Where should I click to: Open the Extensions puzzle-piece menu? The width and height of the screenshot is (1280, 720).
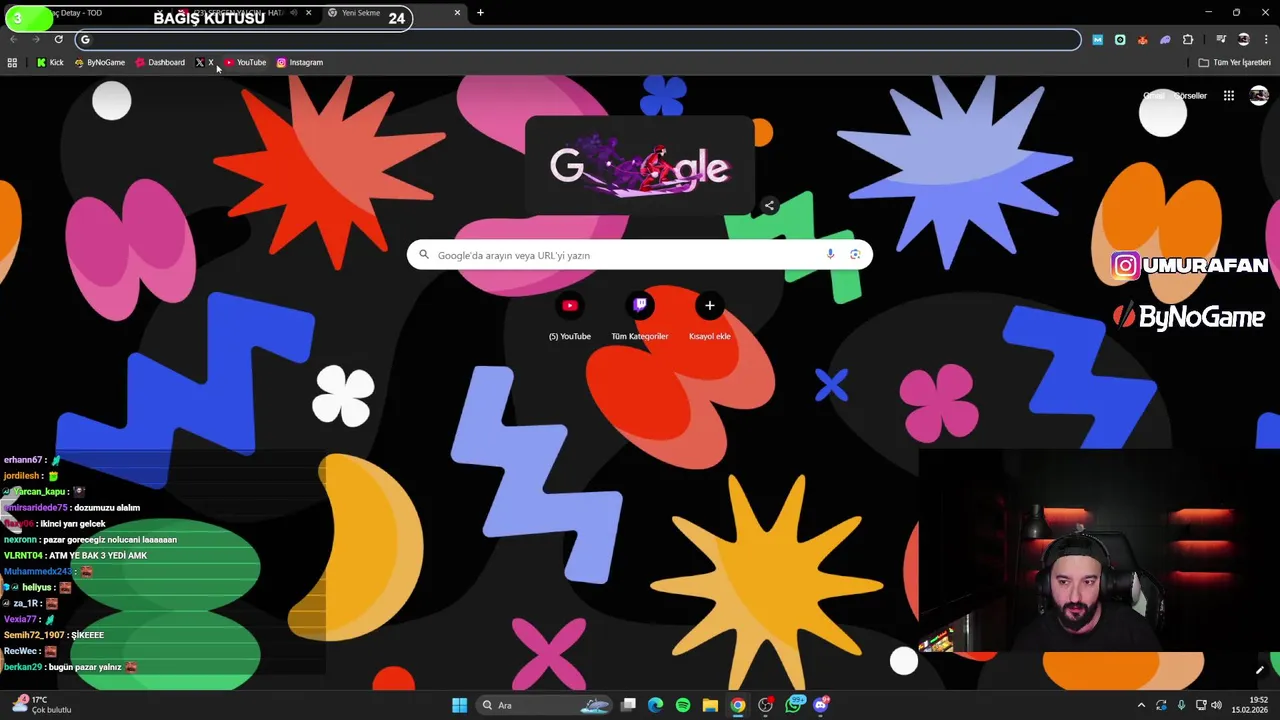[x=1188, y=40]
